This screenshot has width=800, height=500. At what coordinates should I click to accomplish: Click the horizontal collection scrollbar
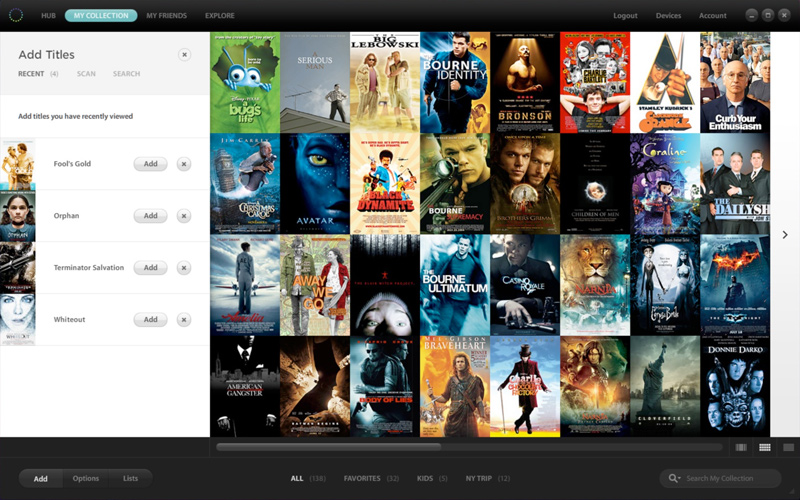[330, 447]
